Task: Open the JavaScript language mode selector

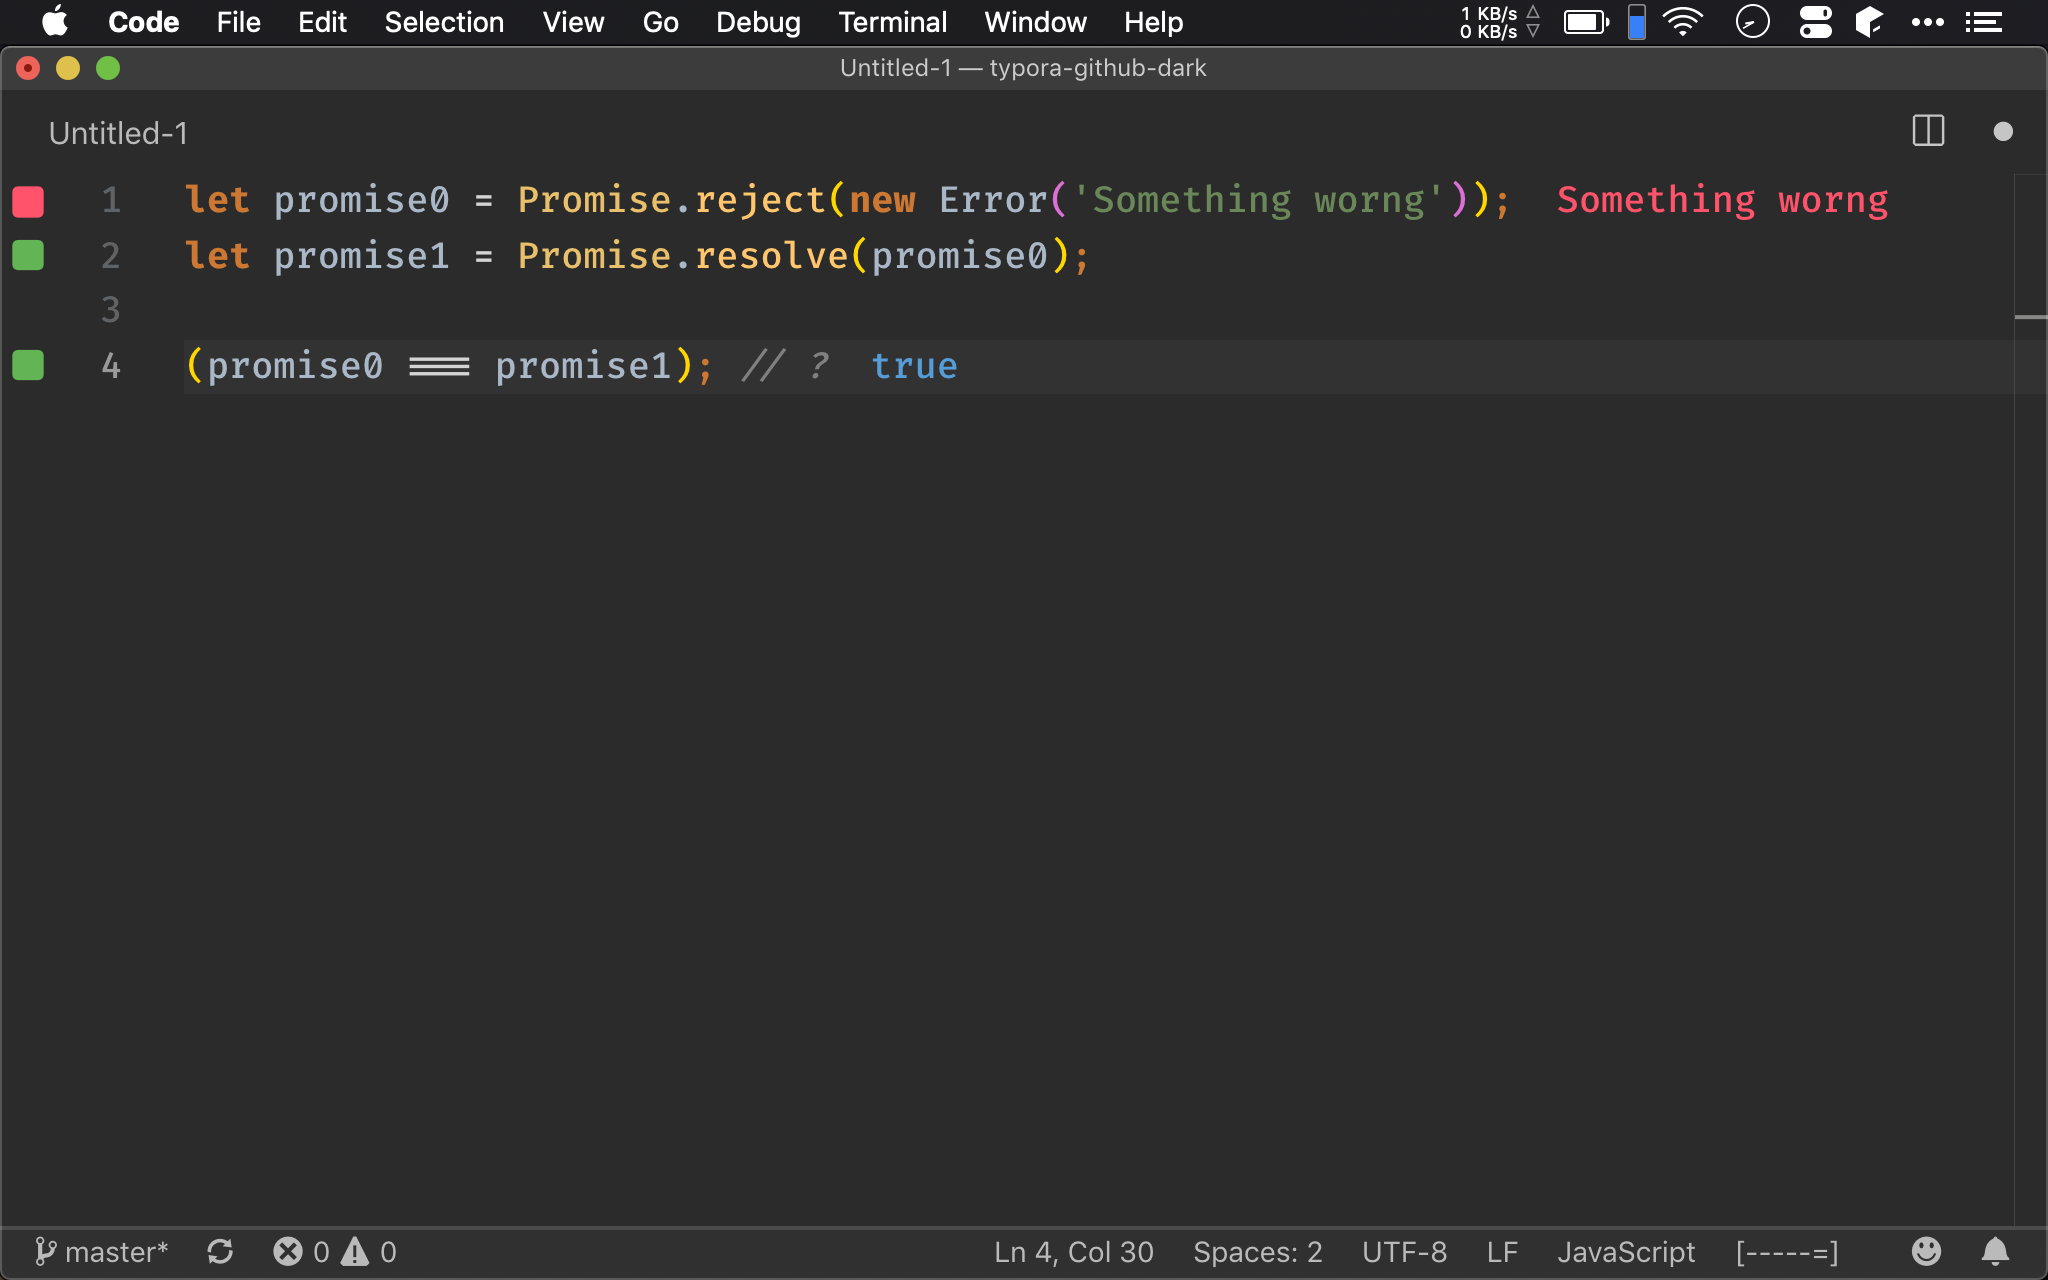Action: point(1626,1252)
